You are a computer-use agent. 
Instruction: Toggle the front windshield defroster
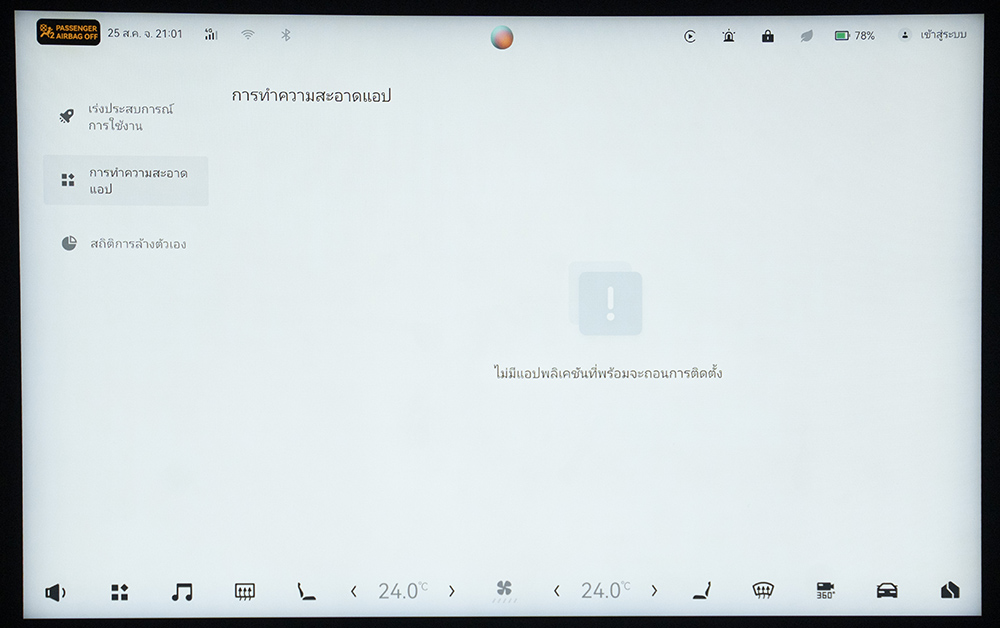763,591
